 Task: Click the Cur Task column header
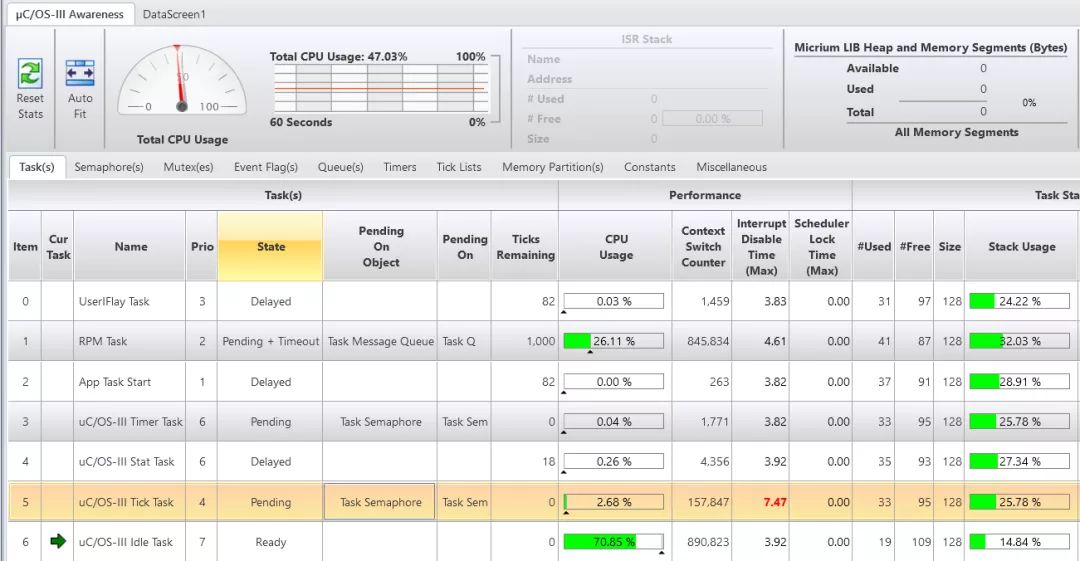pyautogui.click(x=58, y=246)
